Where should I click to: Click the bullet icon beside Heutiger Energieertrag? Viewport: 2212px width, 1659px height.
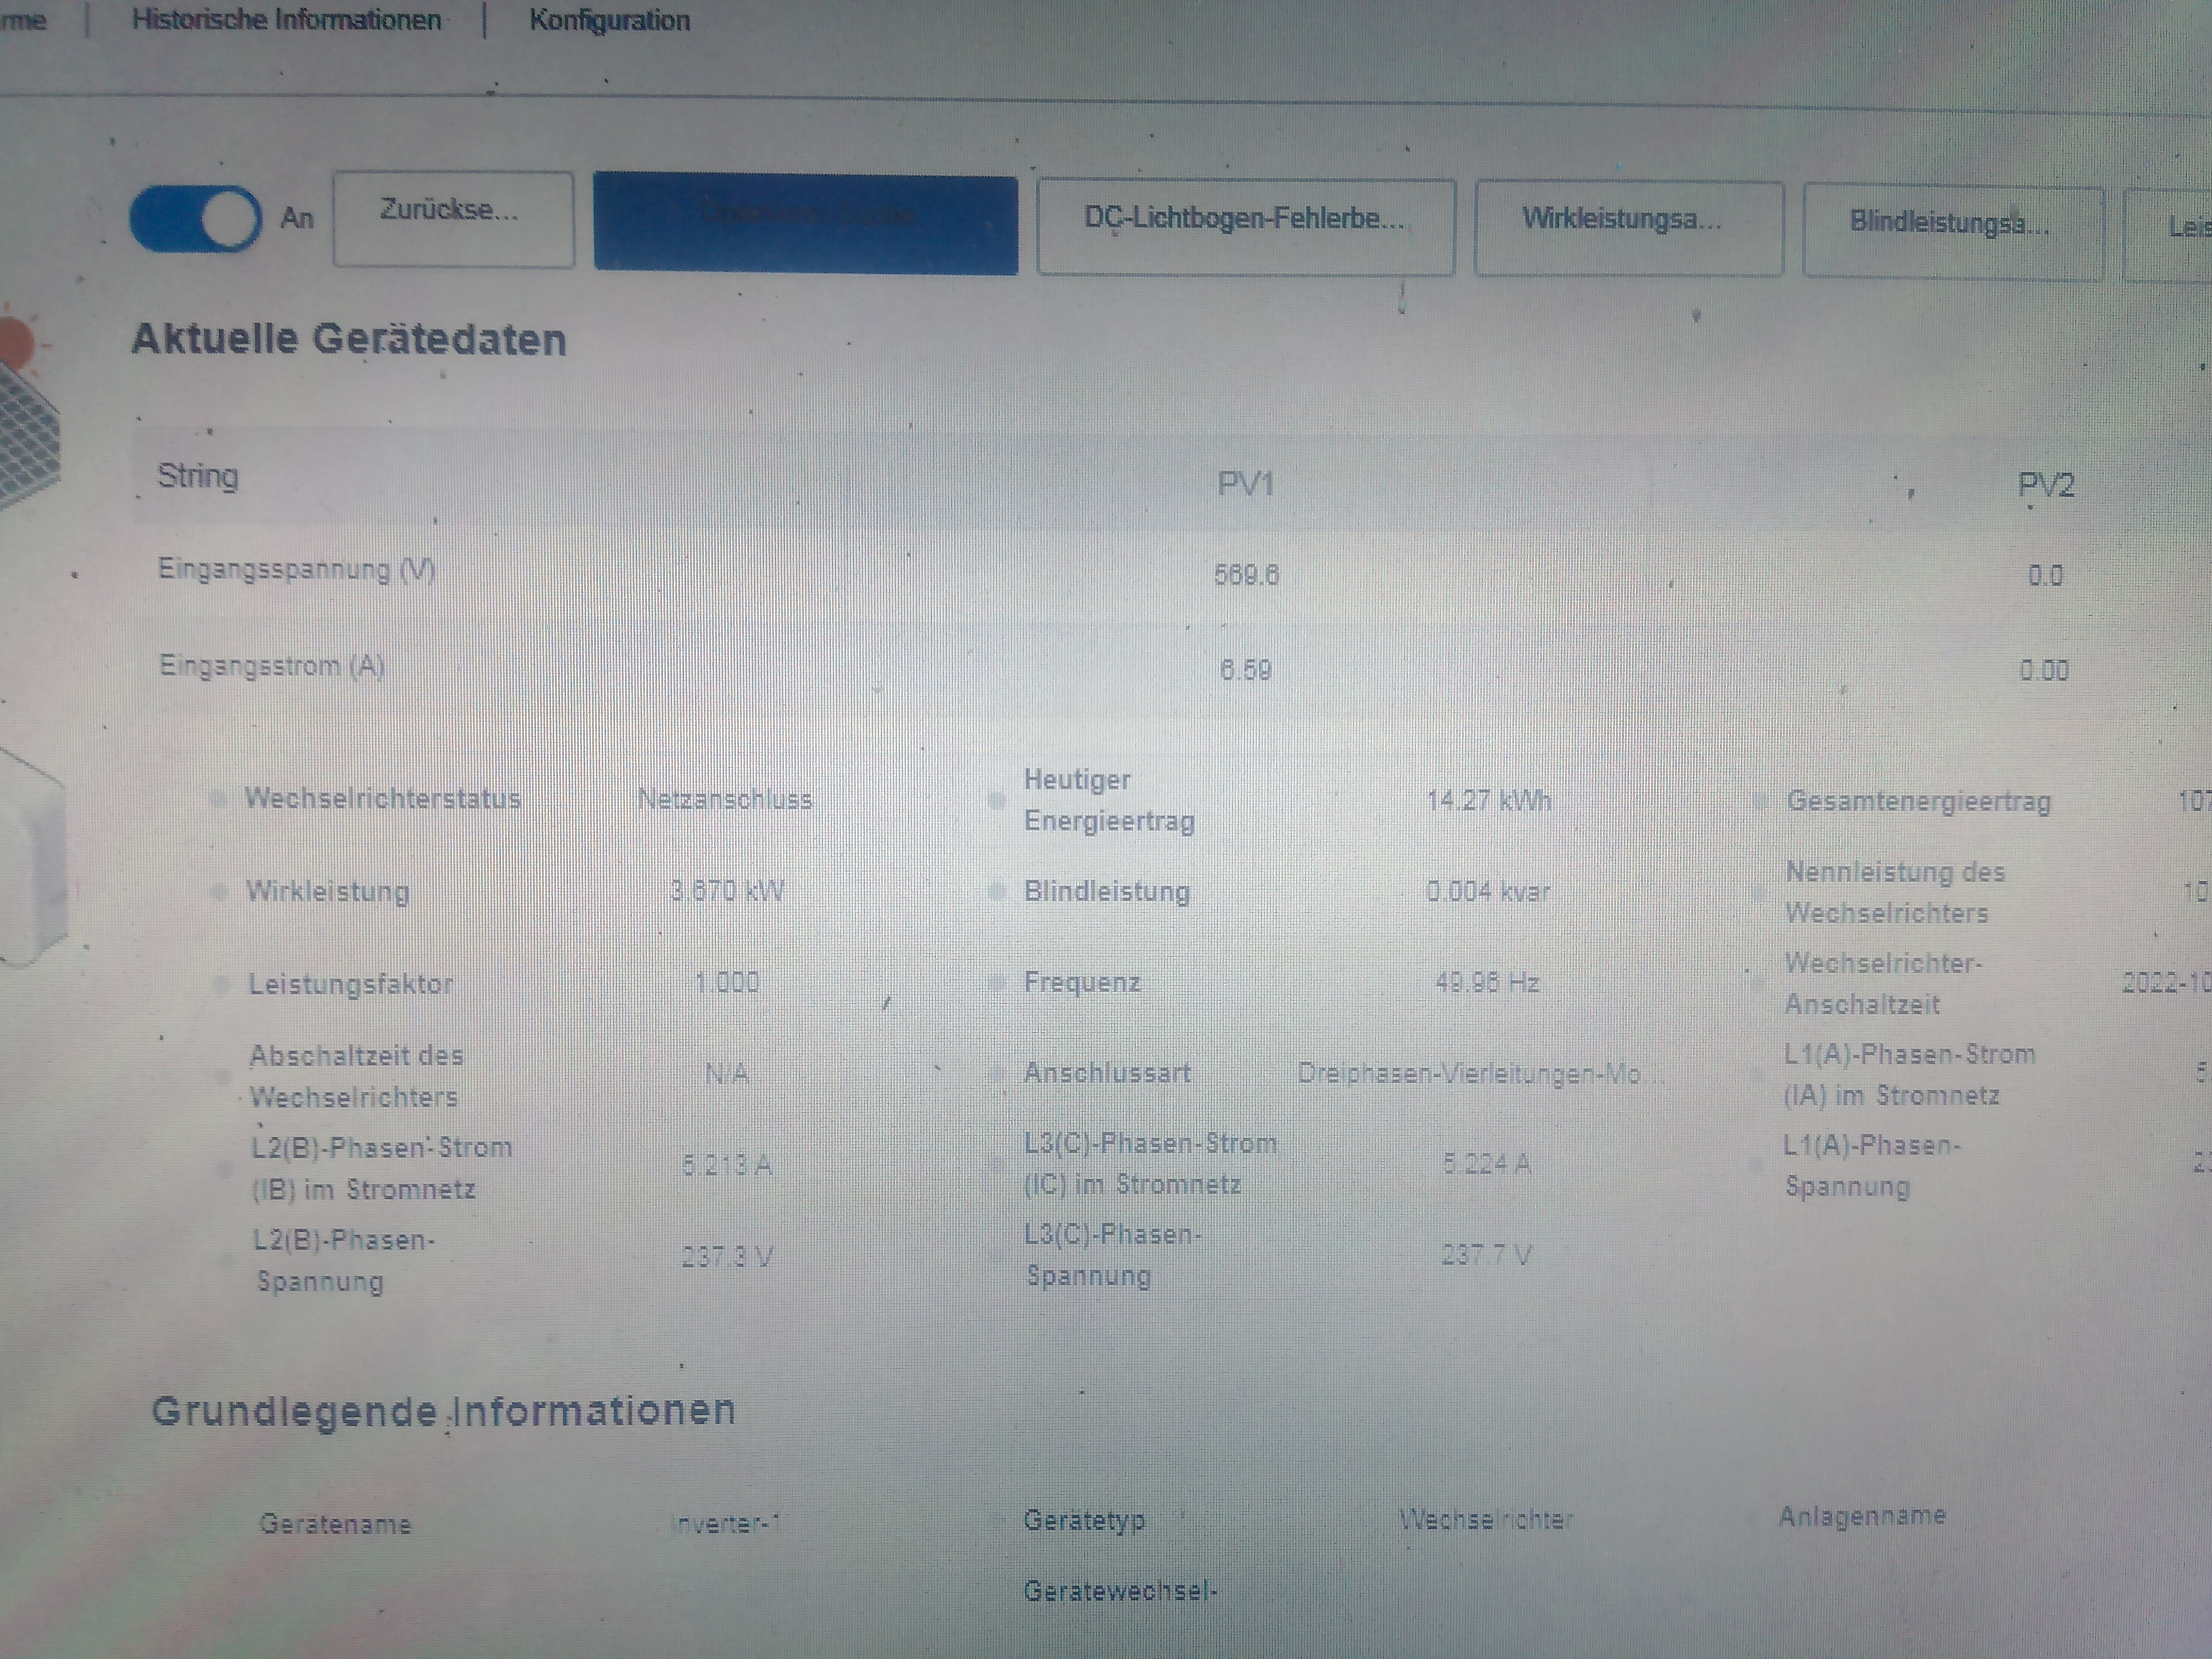996,800
